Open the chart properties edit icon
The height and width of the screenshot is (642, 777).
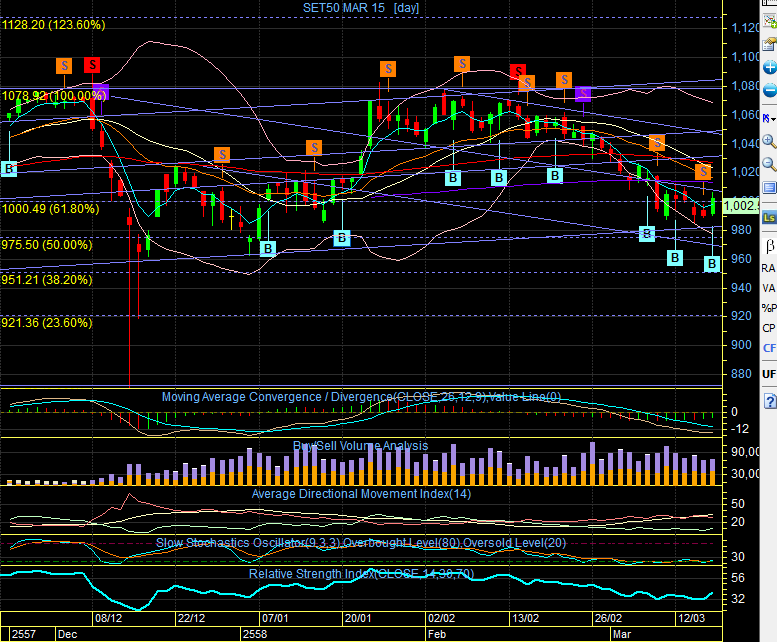point(770,44)
